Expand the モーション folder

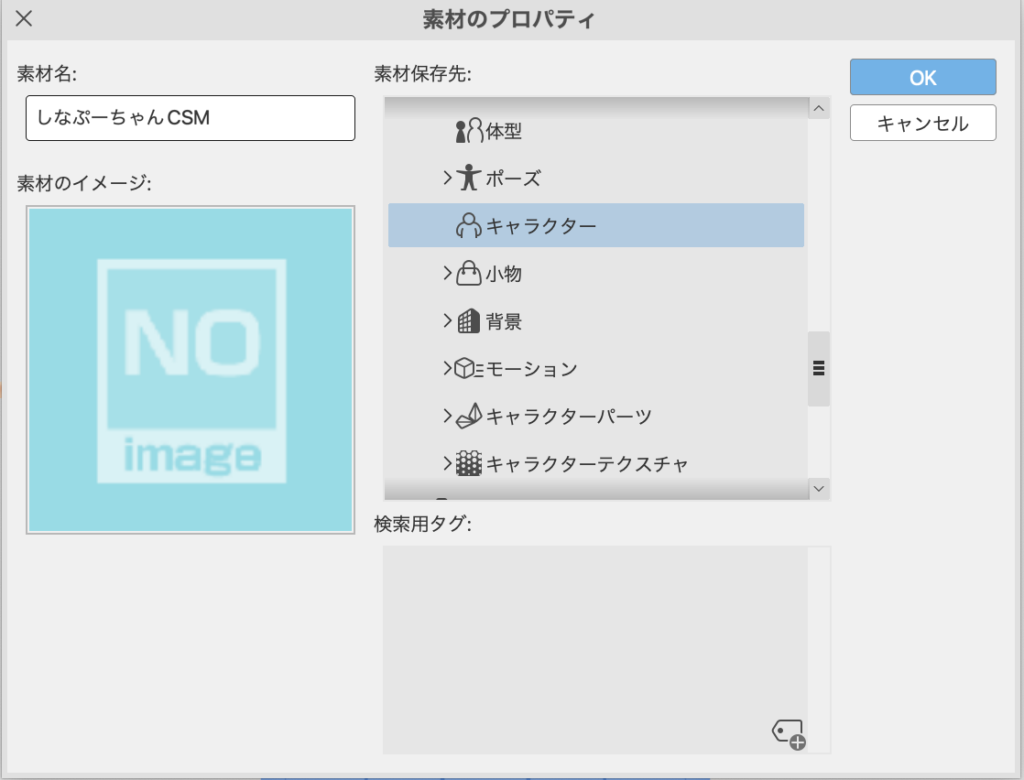[447, 368]
